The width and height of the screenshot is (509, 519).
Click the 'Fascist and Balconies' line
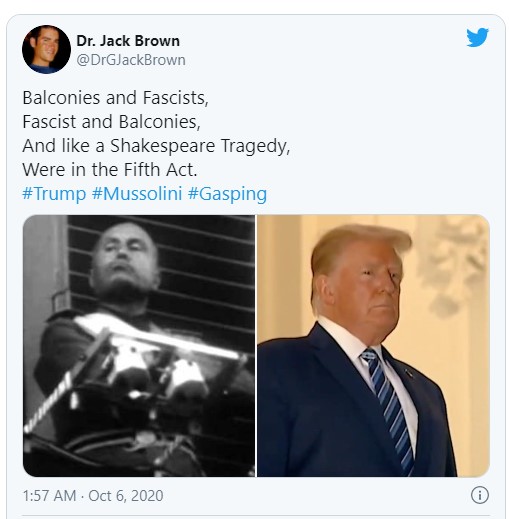(x=111, y=122)
